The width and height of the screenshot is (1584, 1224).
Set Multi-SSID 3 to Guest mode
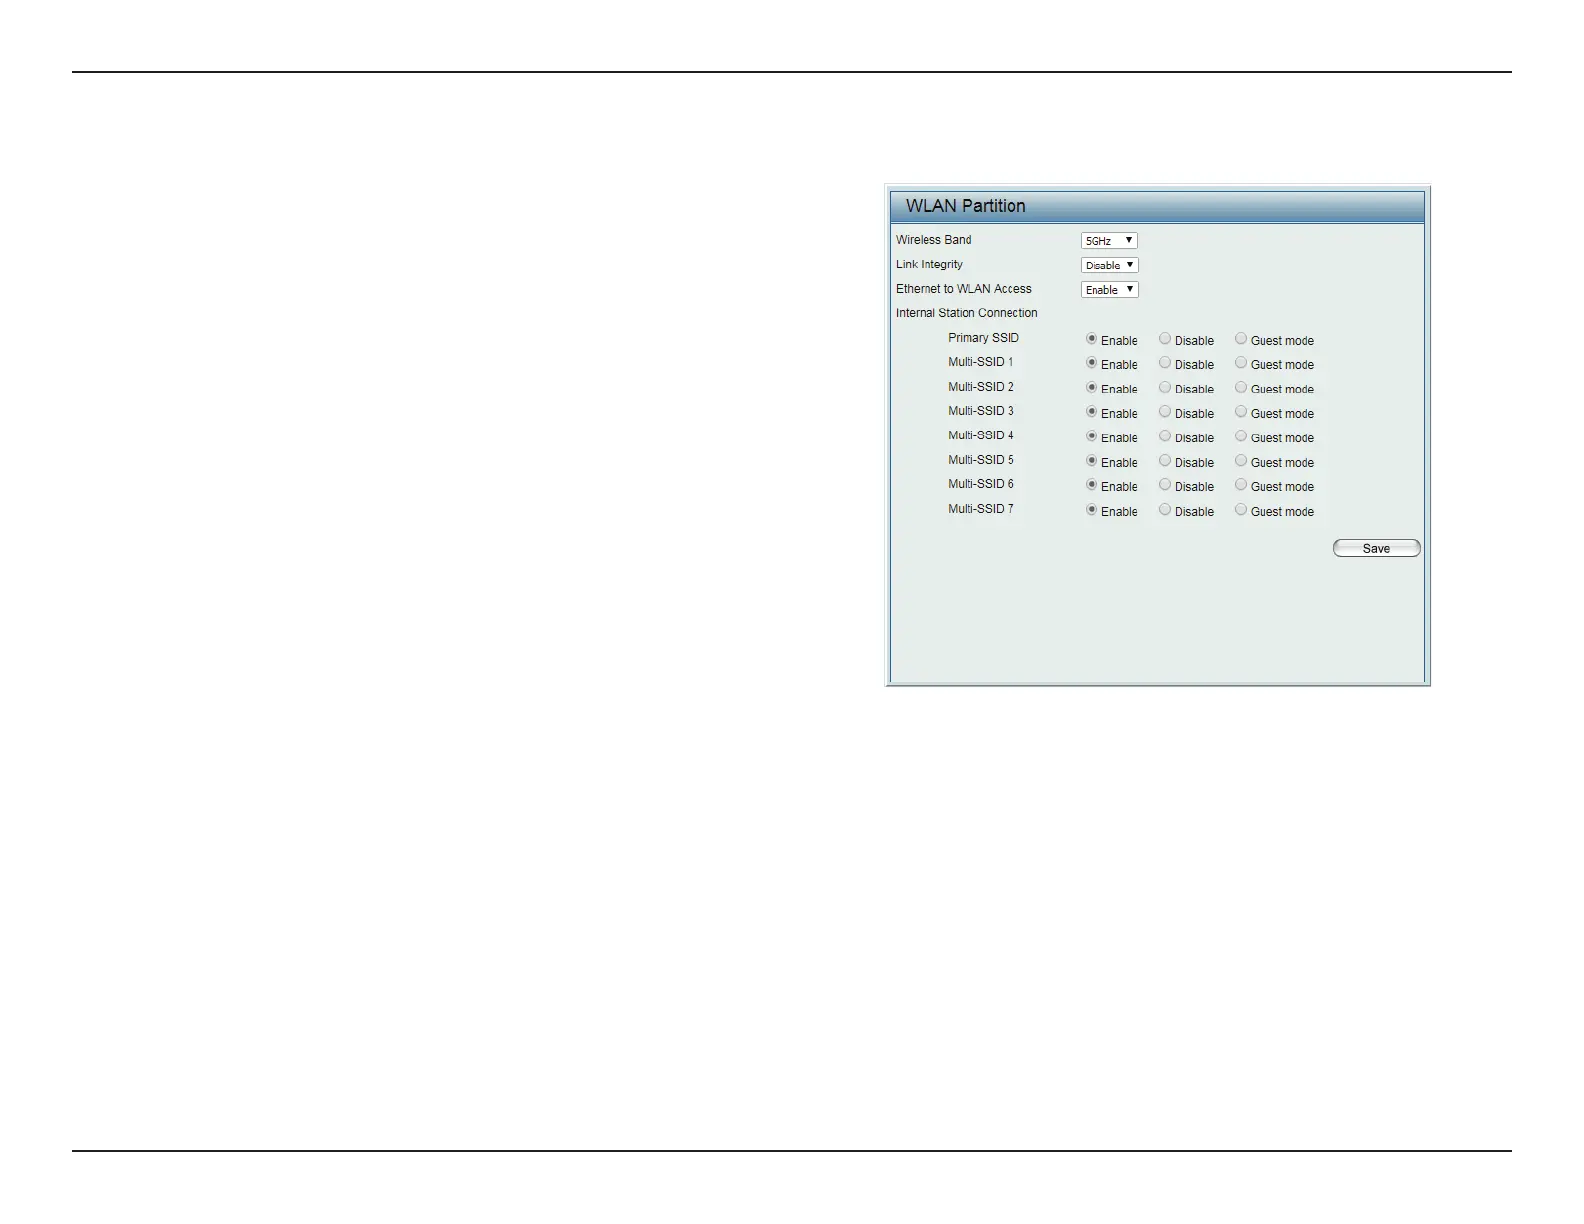(x=1241, y=412)
